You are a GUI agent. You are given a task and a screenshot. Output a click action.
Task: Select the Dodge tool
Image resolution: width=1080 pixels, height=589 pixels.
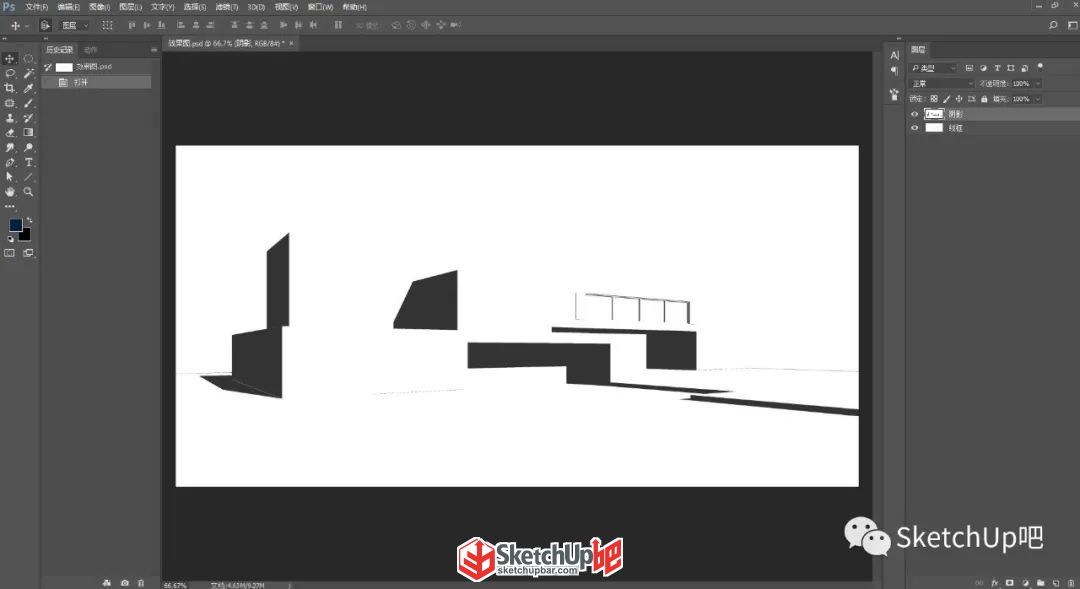pos(28,147)
